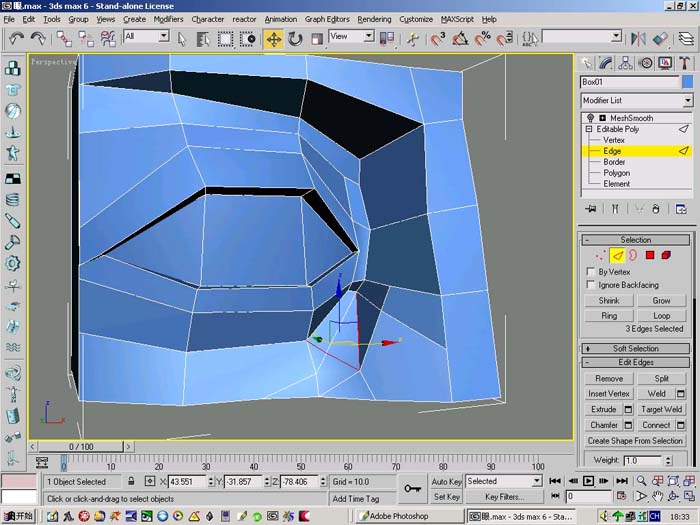Switch to the Hierarchy panel icon
700x525 pixels.
tap(625, 63)
